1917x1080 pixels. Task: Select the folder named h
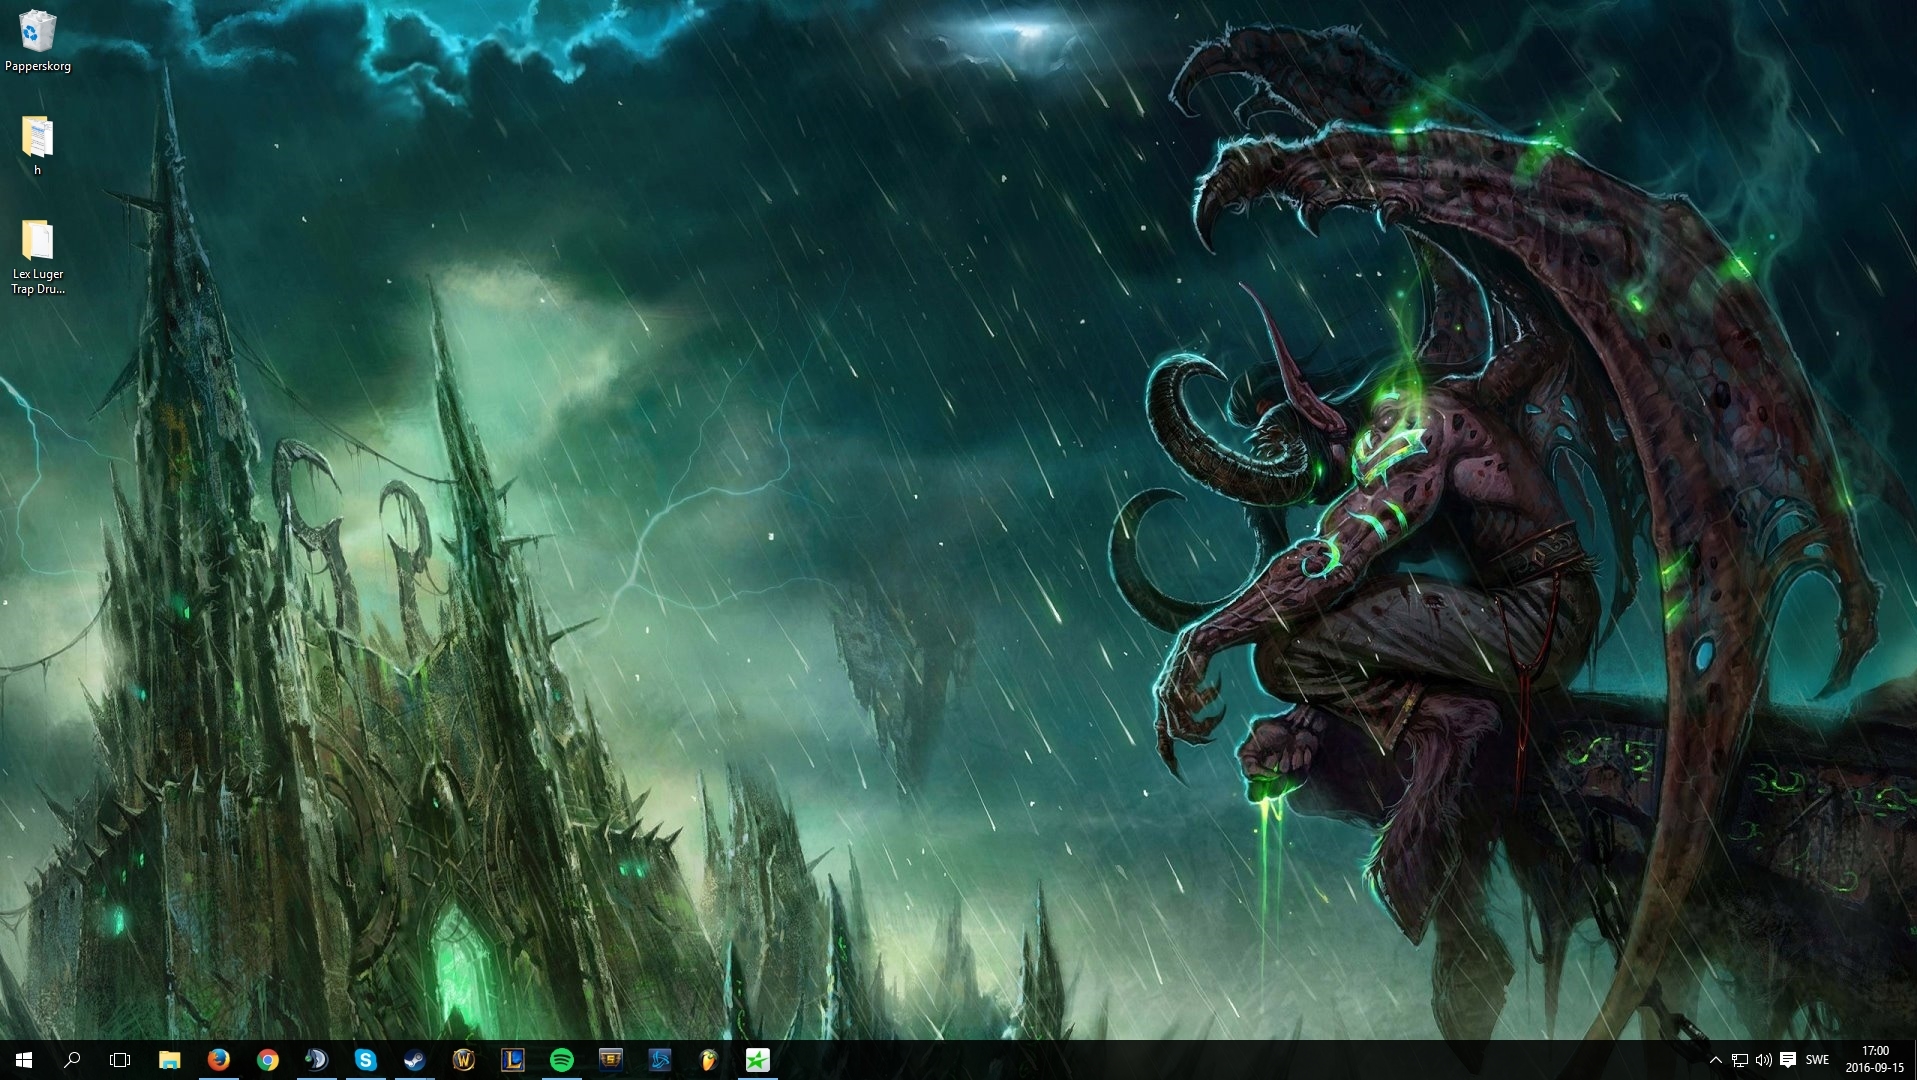click(38, 146)
